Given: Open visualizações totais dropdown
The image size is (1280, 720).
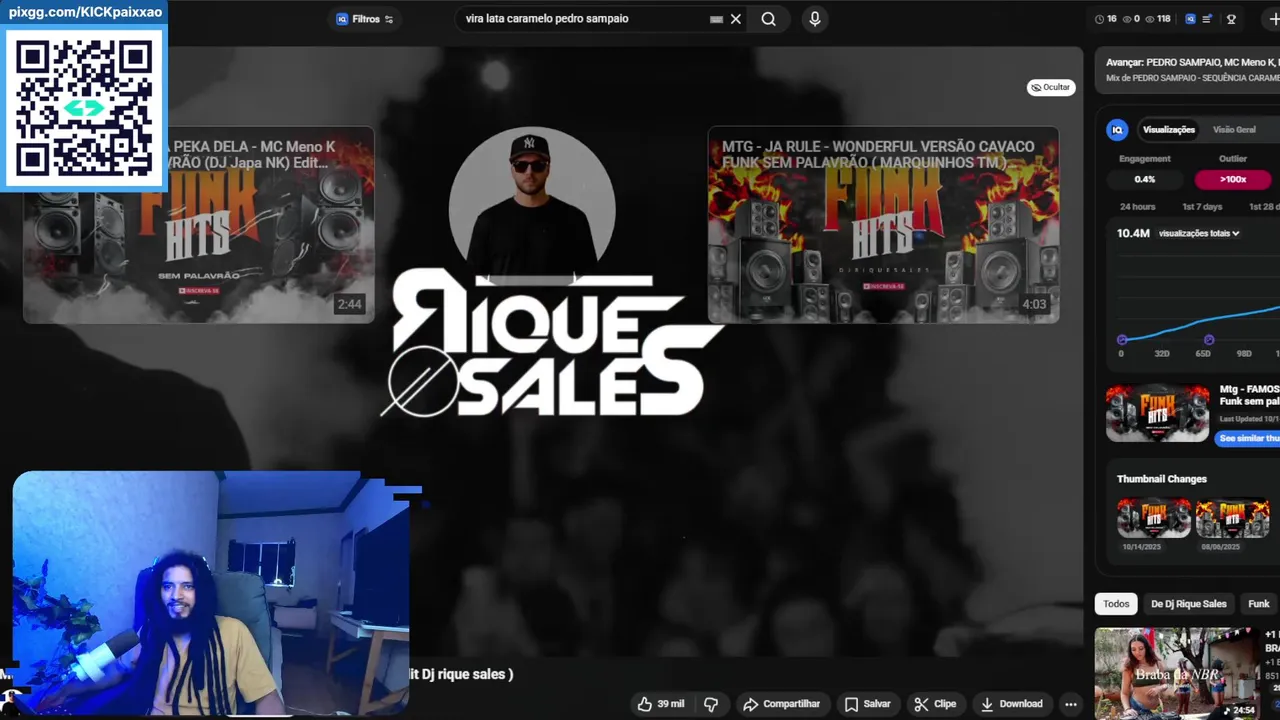Looking at the screenshot, I should coord(1199,234).
